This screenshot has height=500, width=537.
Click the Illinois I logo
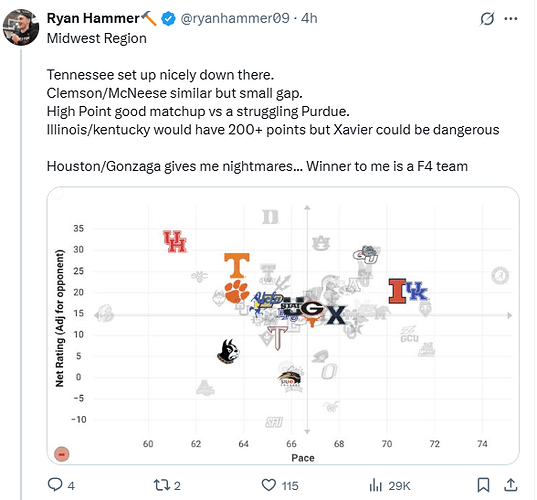397,291
